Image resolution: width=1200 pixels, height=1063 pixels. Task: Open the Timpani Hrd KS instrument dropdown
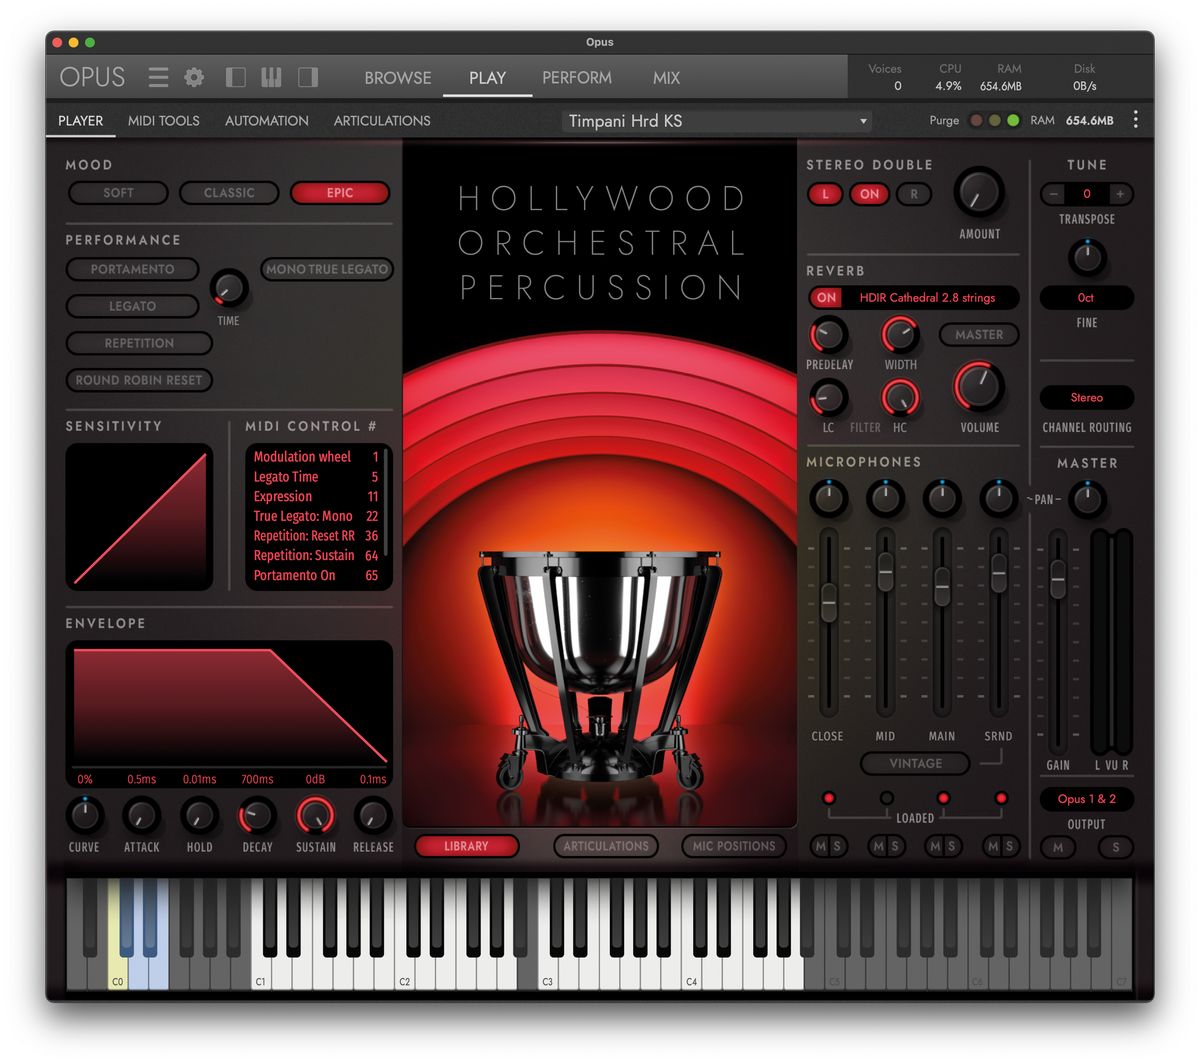click(x=715, y=120)
